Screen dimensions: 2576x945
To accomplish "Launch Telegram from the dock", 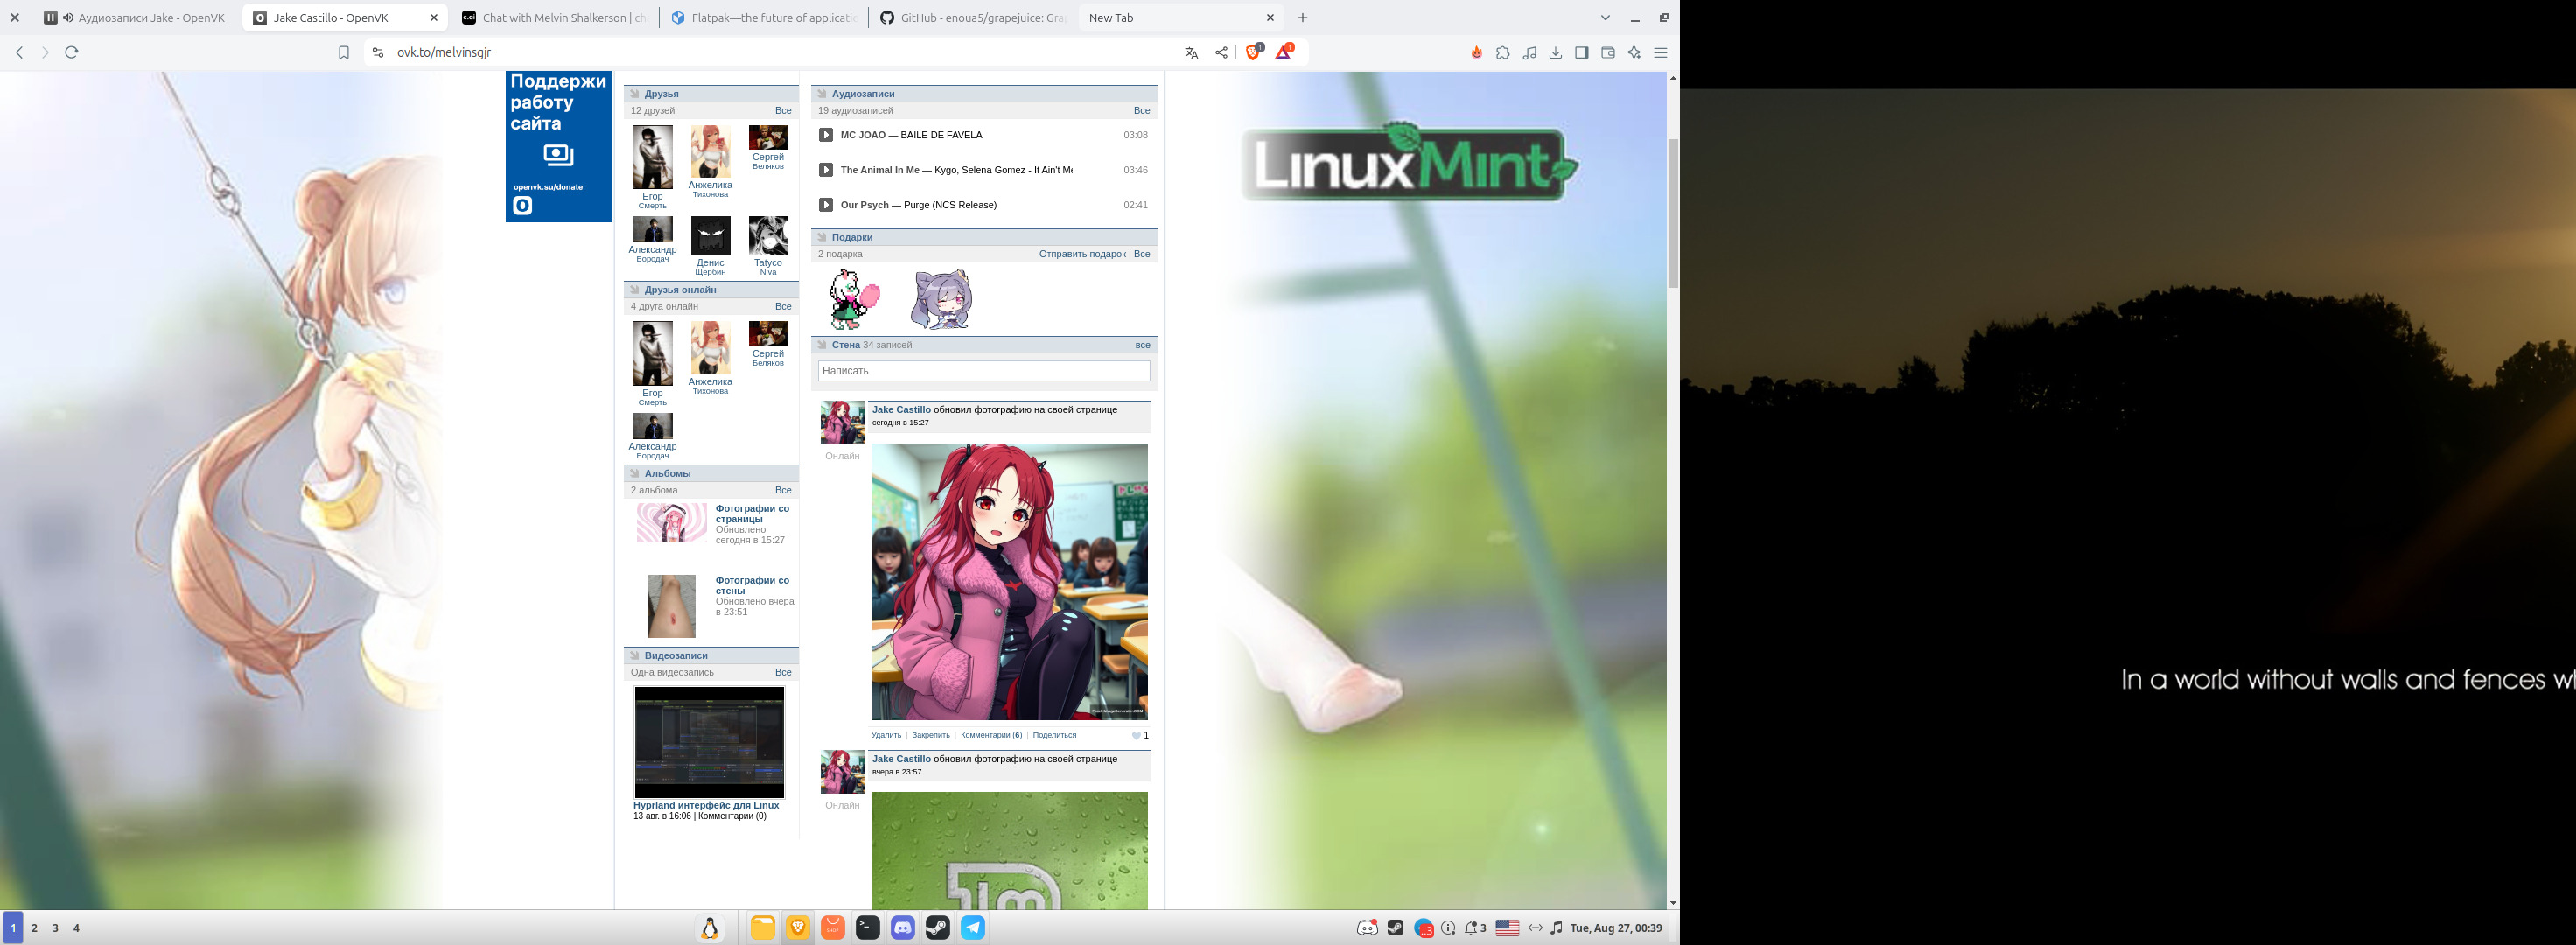I will pos(972,928).
